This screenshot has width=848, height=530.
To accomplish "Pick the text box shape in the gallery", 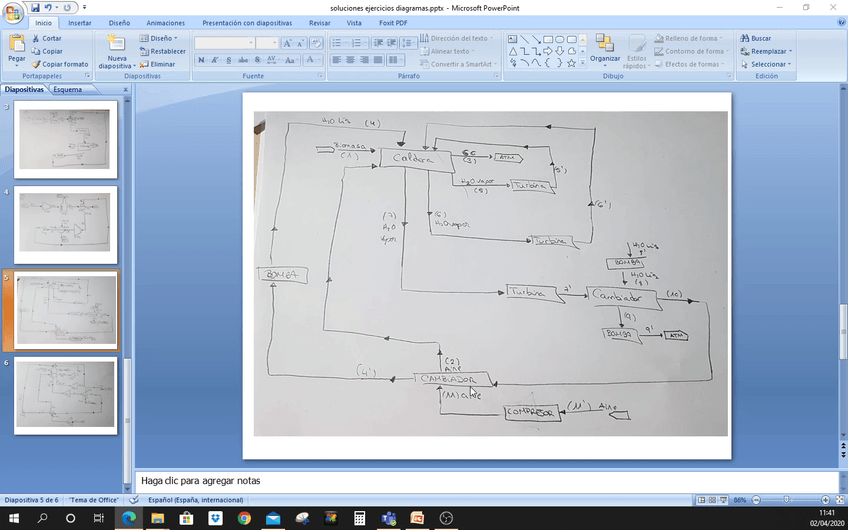I will 512,39.
